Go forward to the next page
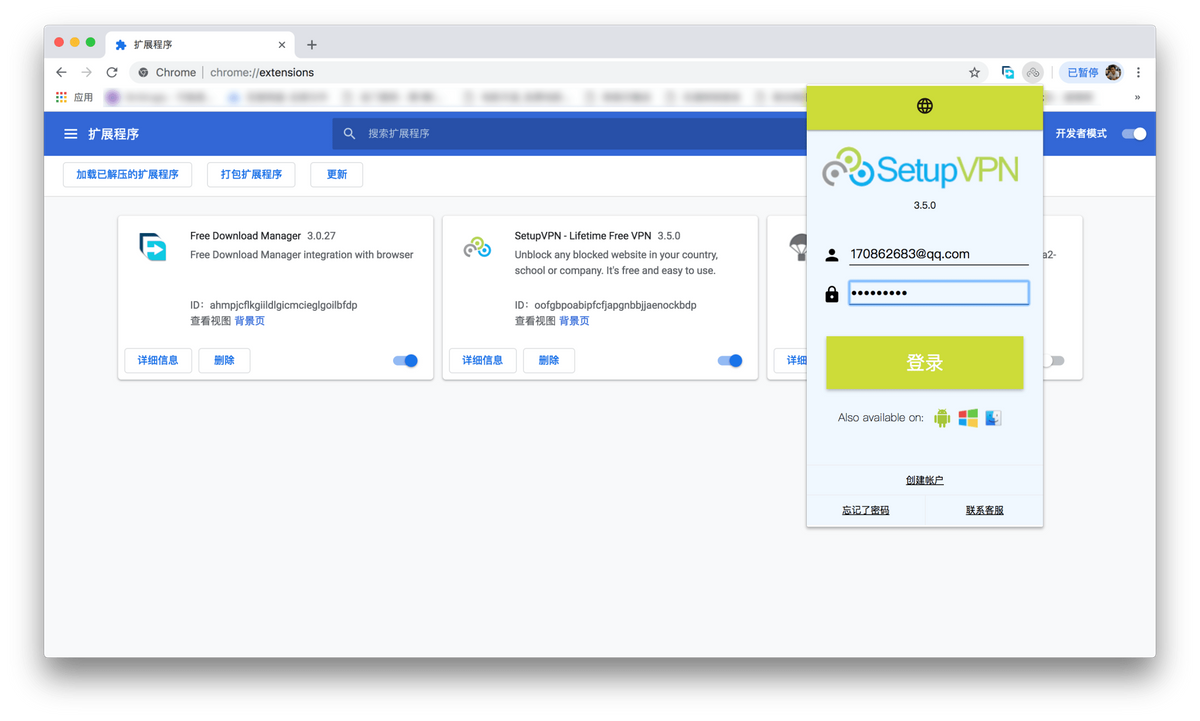Screen dimensions: 1200x721 point(86,72)
